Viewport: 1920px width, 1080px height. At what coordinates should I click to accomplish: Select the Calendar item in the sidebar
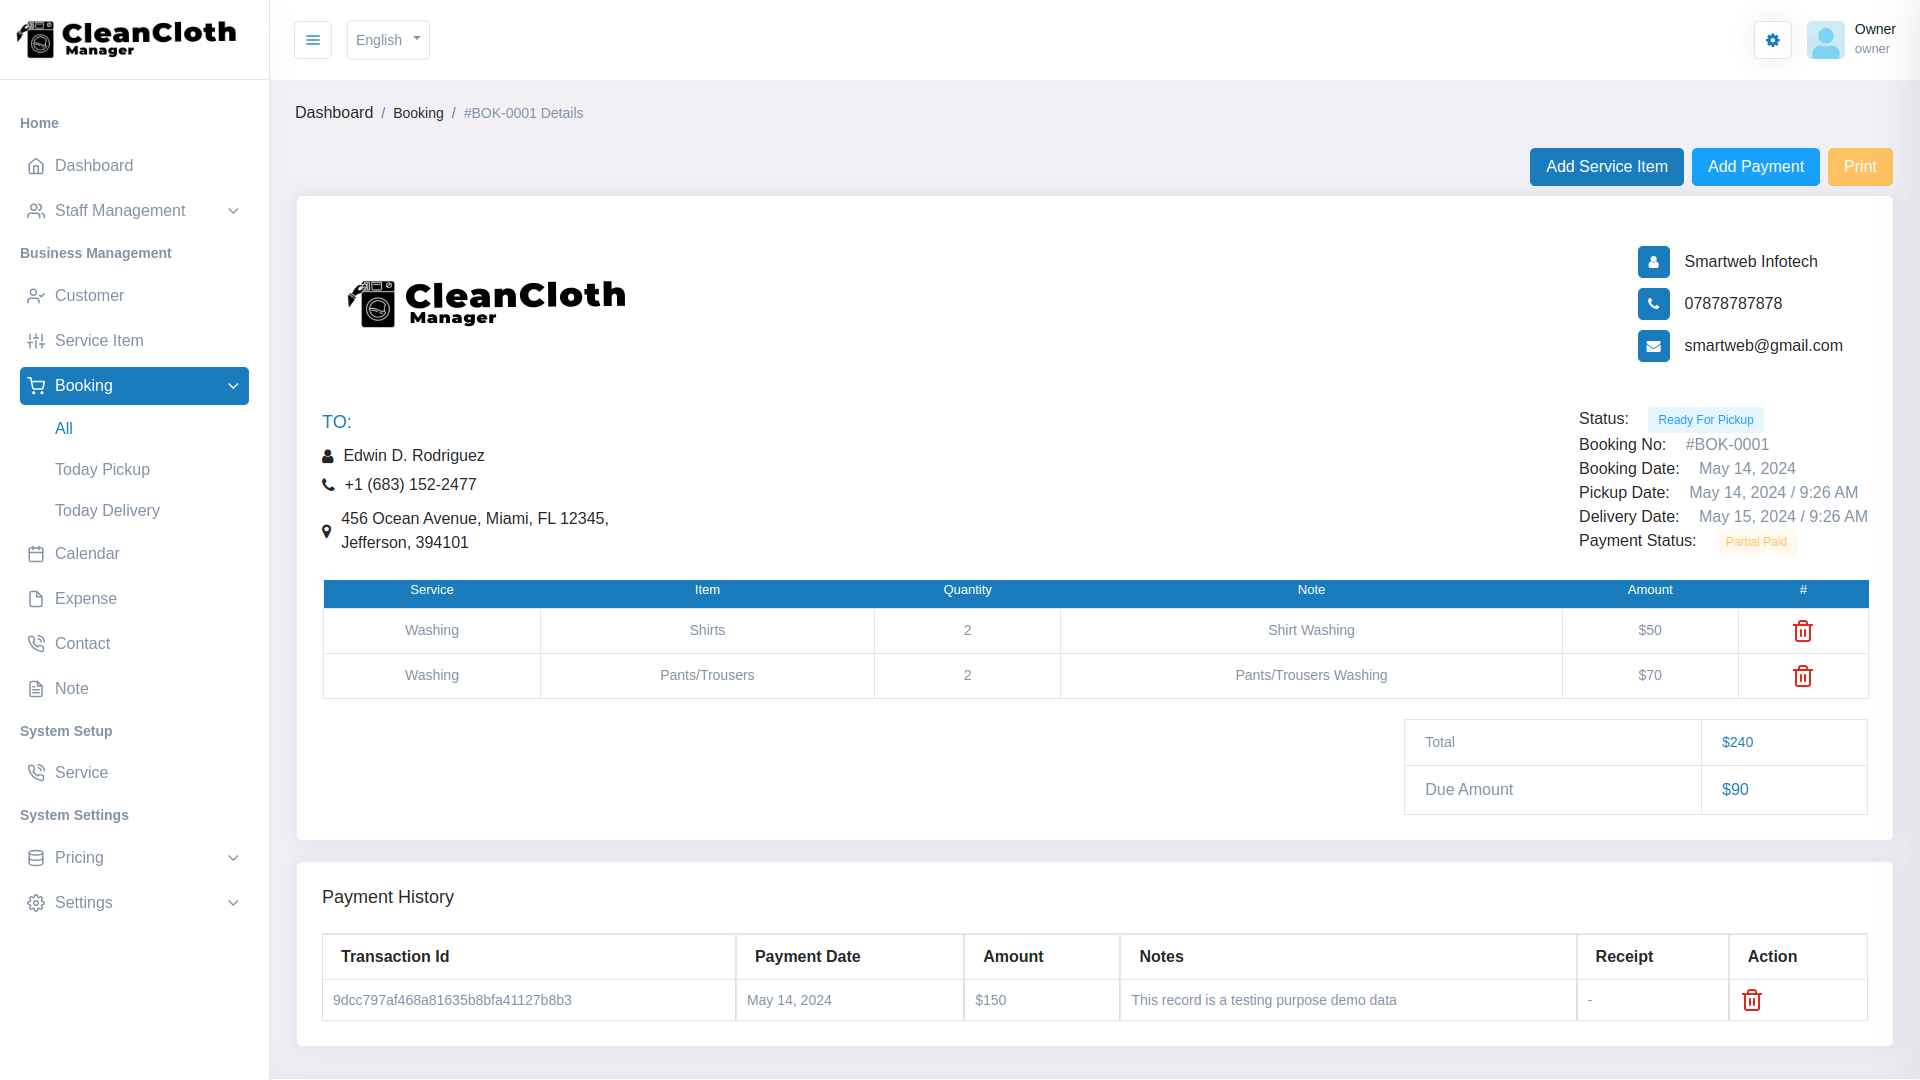click(x=88, y=554)
